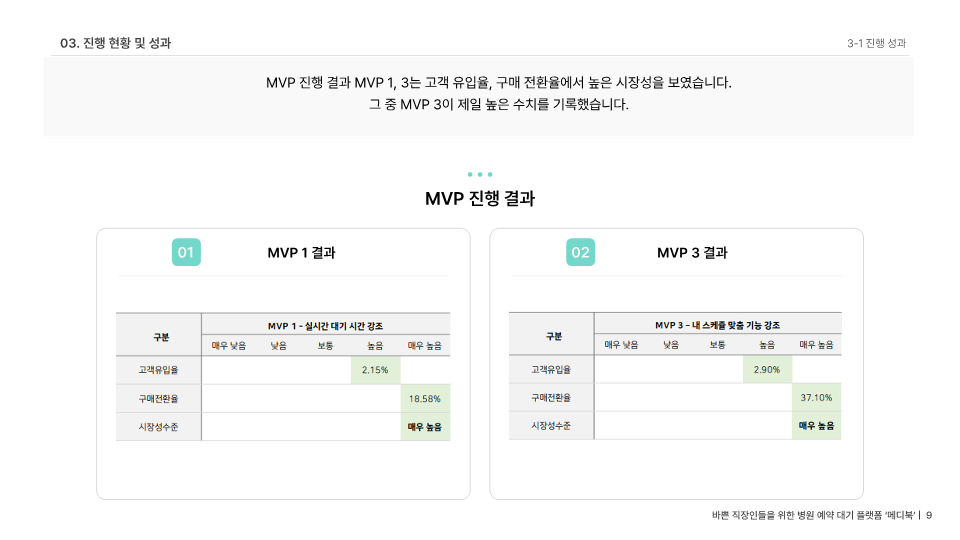Click the 37.10% purchase conversion cell
Viewport: 960px width, 540px height.
click(x=816, y=397)
